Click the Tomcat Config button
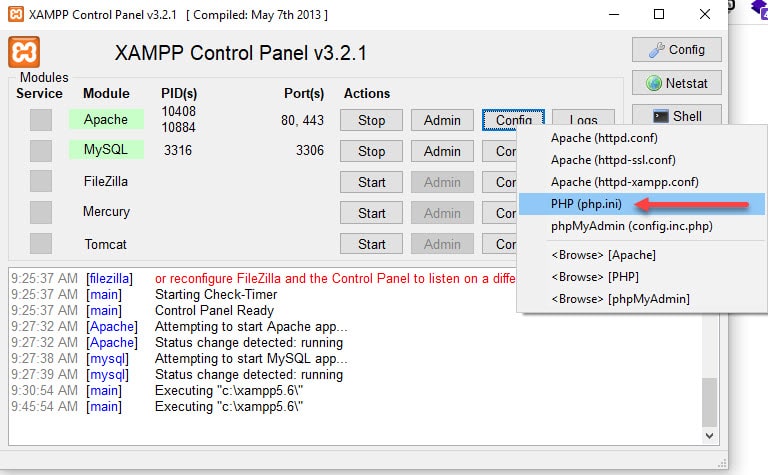Screen dimensions: 768x475 [x=500, y=244]
